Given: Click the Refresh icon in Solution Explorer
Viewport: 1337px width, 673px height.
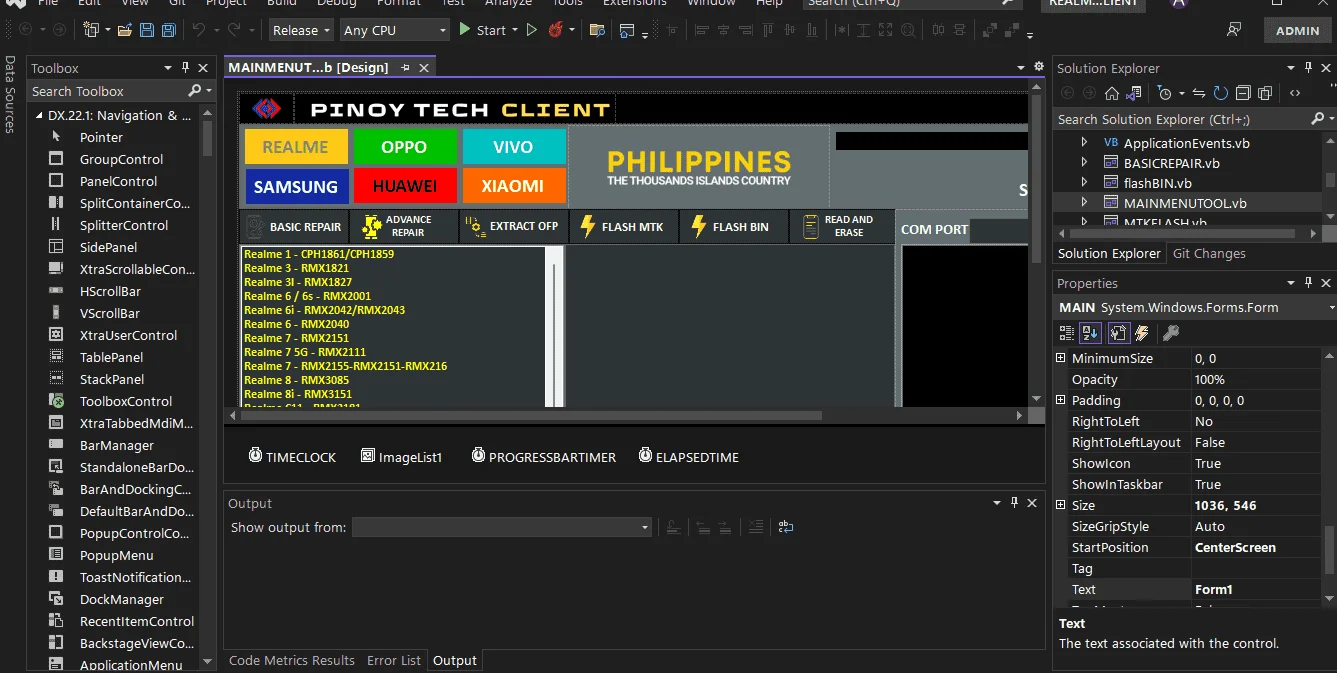Looking at the screenshot, I should (x=1220, y=93).
